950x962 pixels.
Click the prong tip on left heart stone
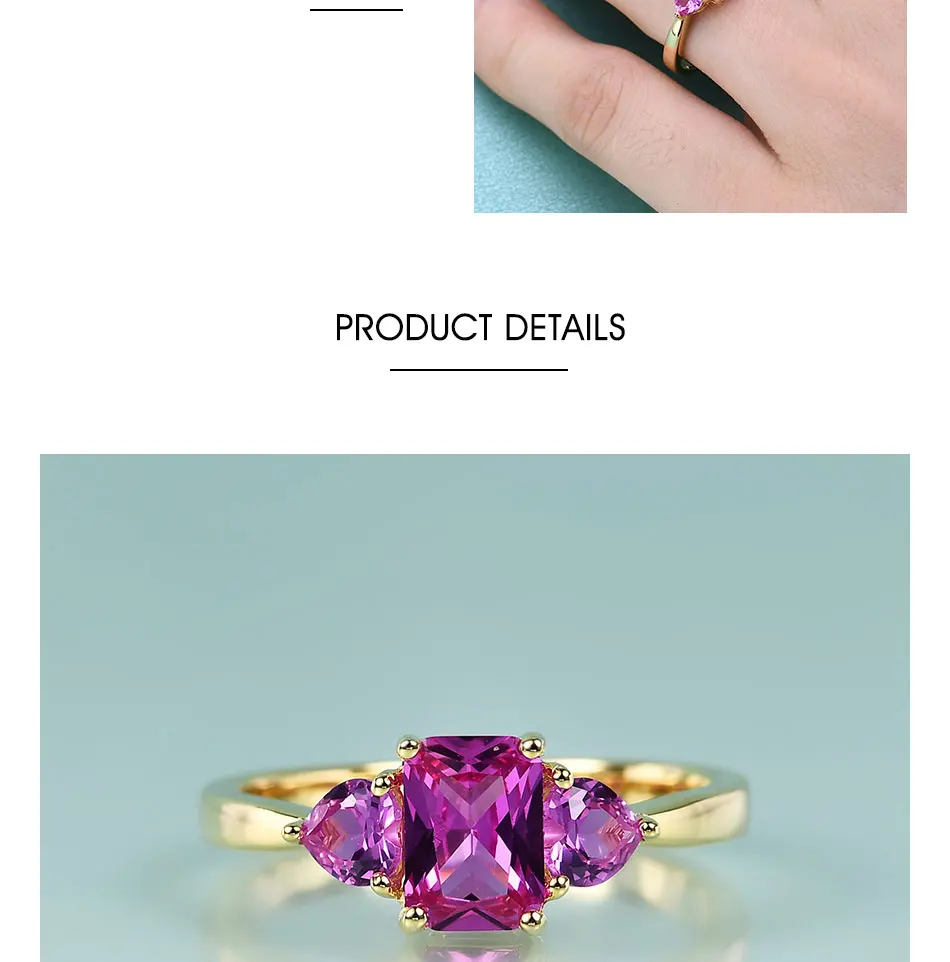coord(293,832)
